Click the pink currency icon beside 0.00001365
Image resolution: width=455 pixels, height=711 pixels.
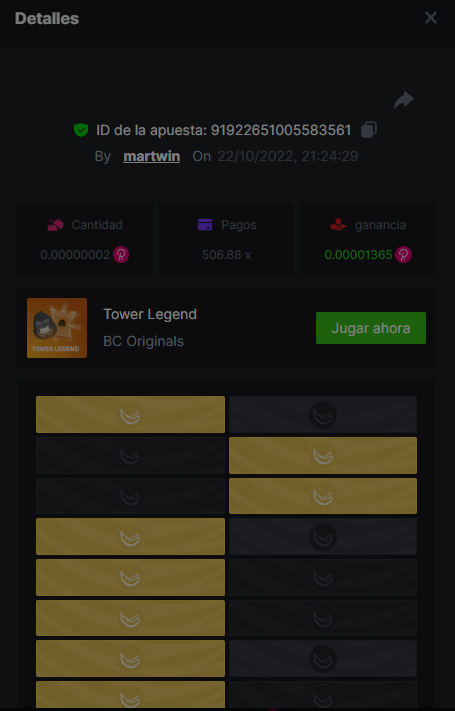(403, 254)
